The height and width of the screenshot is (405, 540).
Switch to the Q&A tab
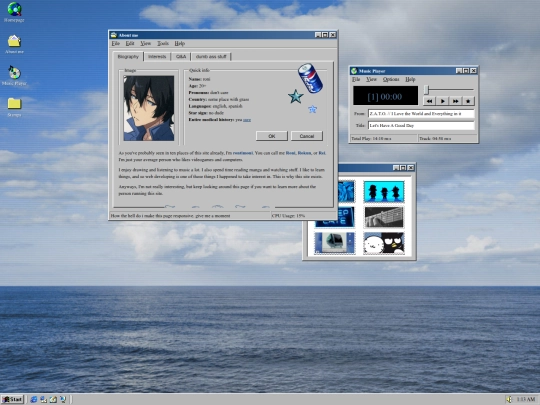(181, 56)
